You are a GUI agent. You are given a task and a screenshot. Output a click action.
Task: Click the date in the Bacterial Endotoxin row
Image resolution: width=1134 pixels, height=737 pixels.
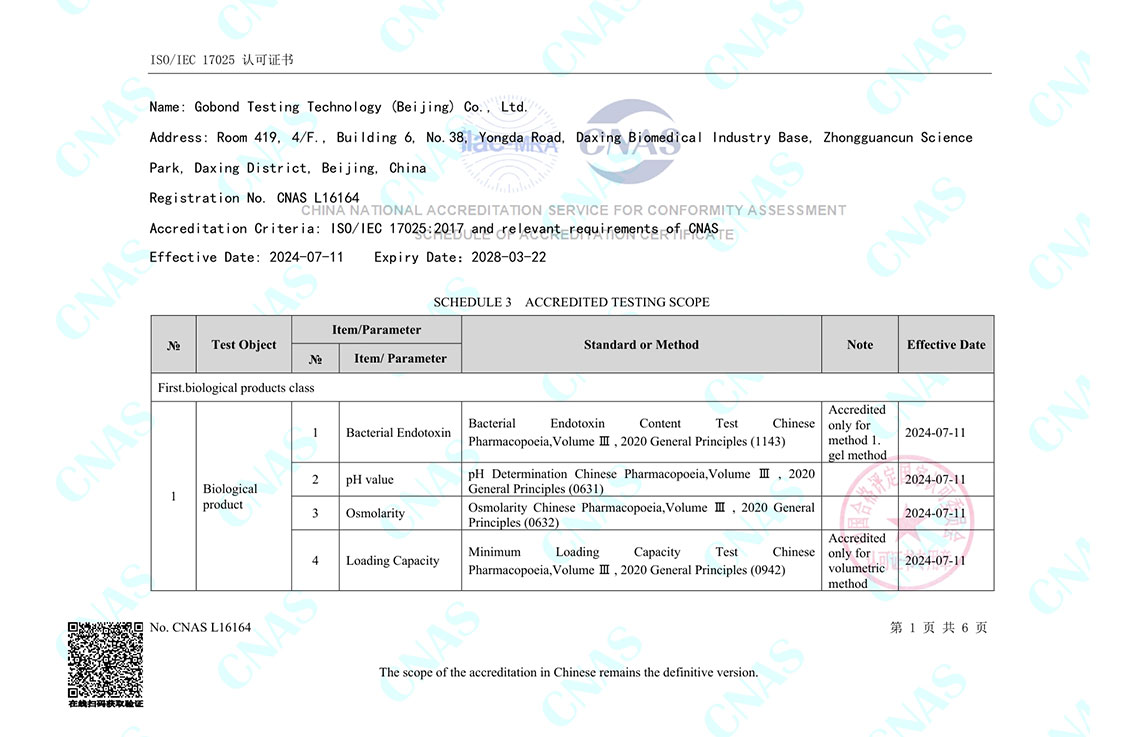[935, 433]
